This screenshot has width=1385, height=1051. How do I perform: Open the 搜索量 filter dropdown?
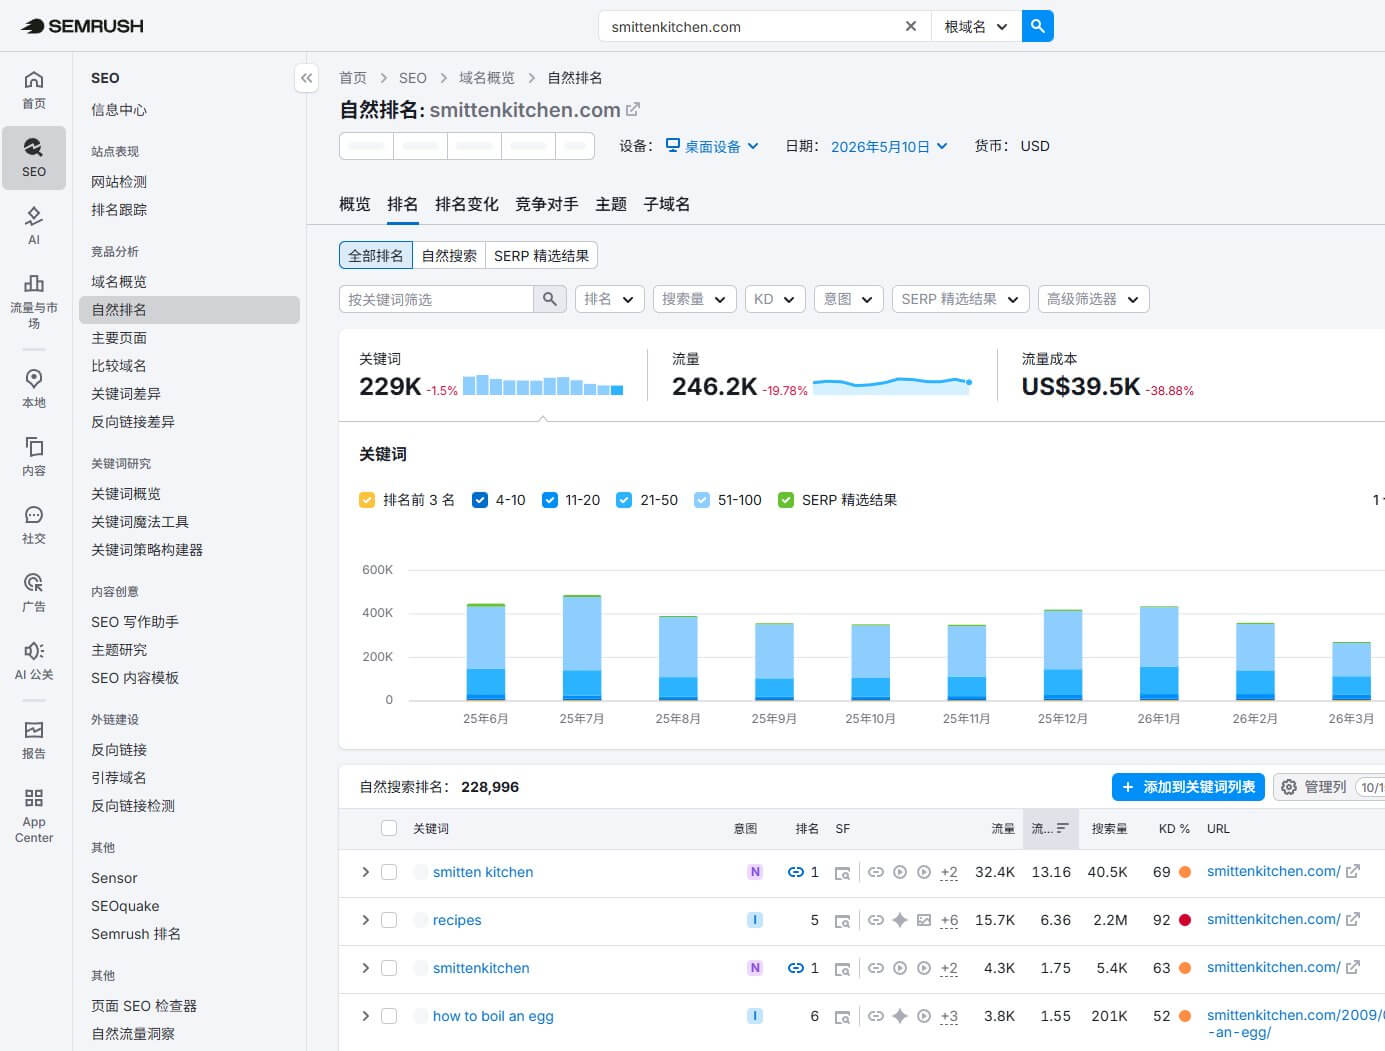pyautogui.click(x=695, y=299)
